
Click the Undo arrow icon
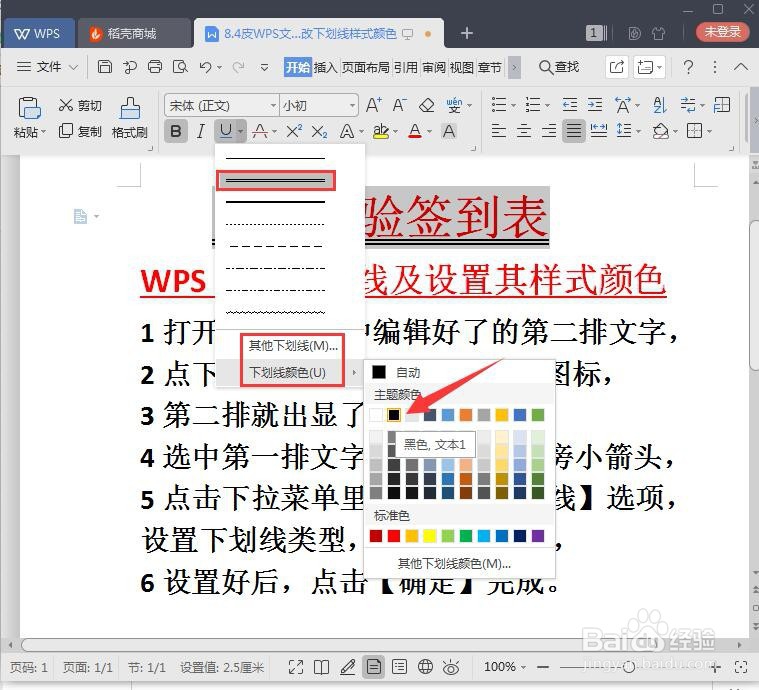pos(206,67)
